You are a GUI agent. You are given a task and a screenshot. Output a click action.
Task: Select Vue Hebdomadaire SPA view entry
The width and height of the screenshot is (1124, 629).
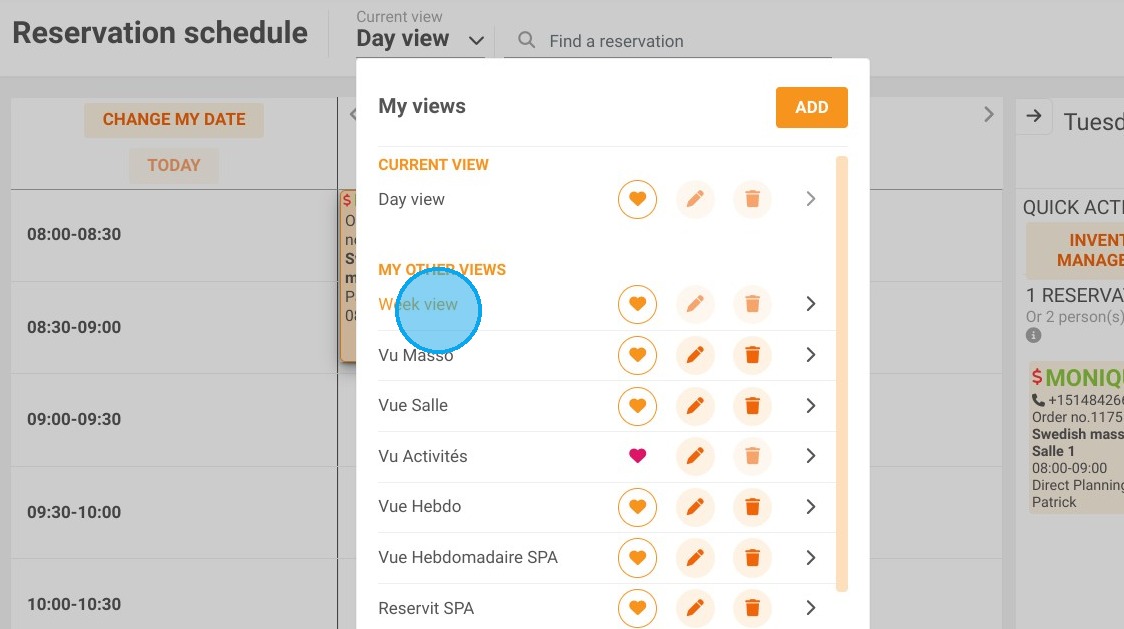[x=468, y=557]
